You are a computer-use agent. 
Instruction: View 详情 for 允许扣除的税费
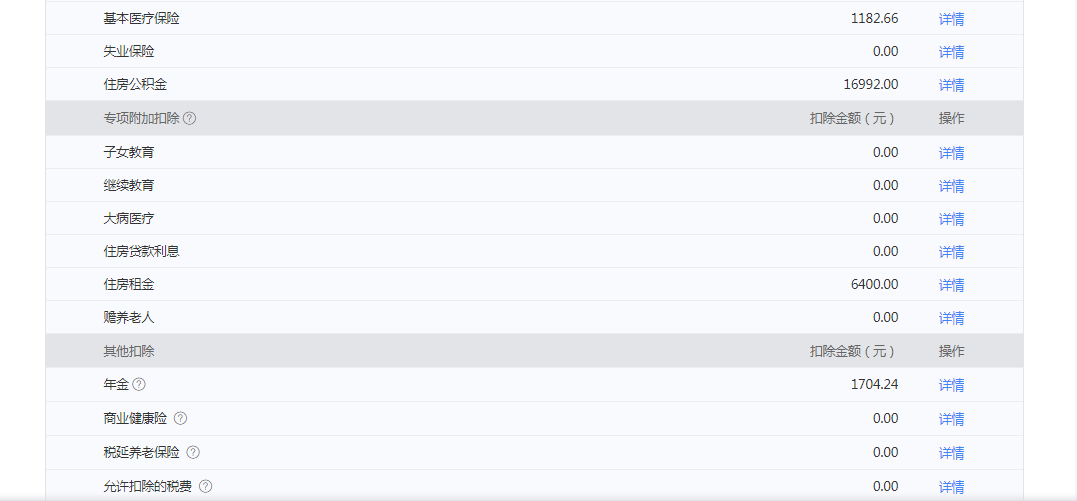click(x=951, y=487)
